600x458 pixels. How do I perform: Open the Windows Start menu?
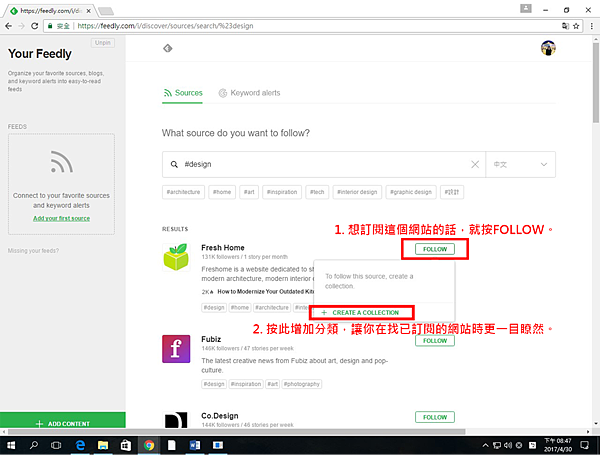pyautogui.click(x=11, y=445)
